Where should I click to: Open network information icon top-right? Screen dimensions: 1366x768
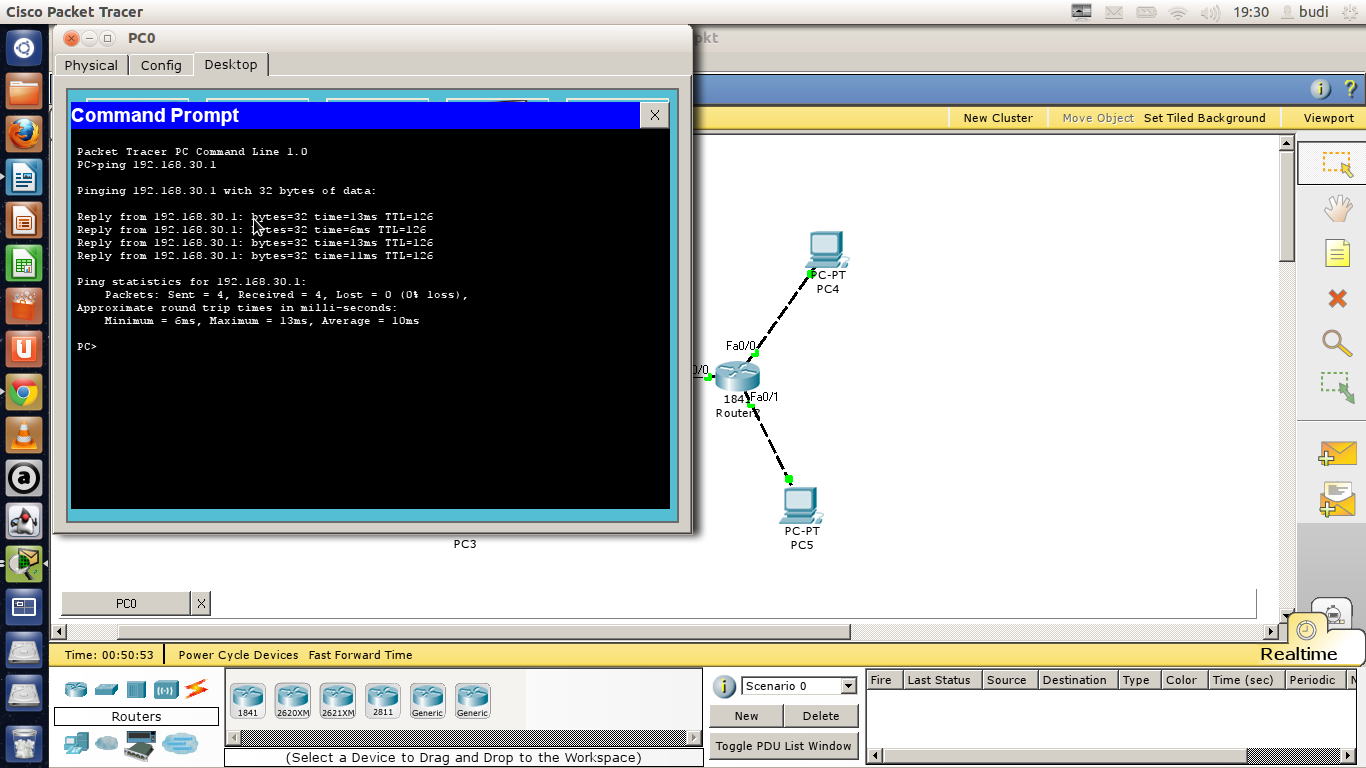(1321, 89)
